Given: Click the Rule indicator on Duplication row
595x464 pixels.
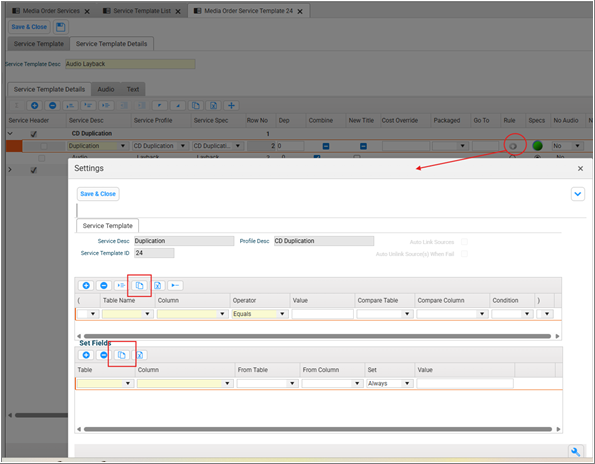Looking at the screenshot, I should click(x=513, y=146).
